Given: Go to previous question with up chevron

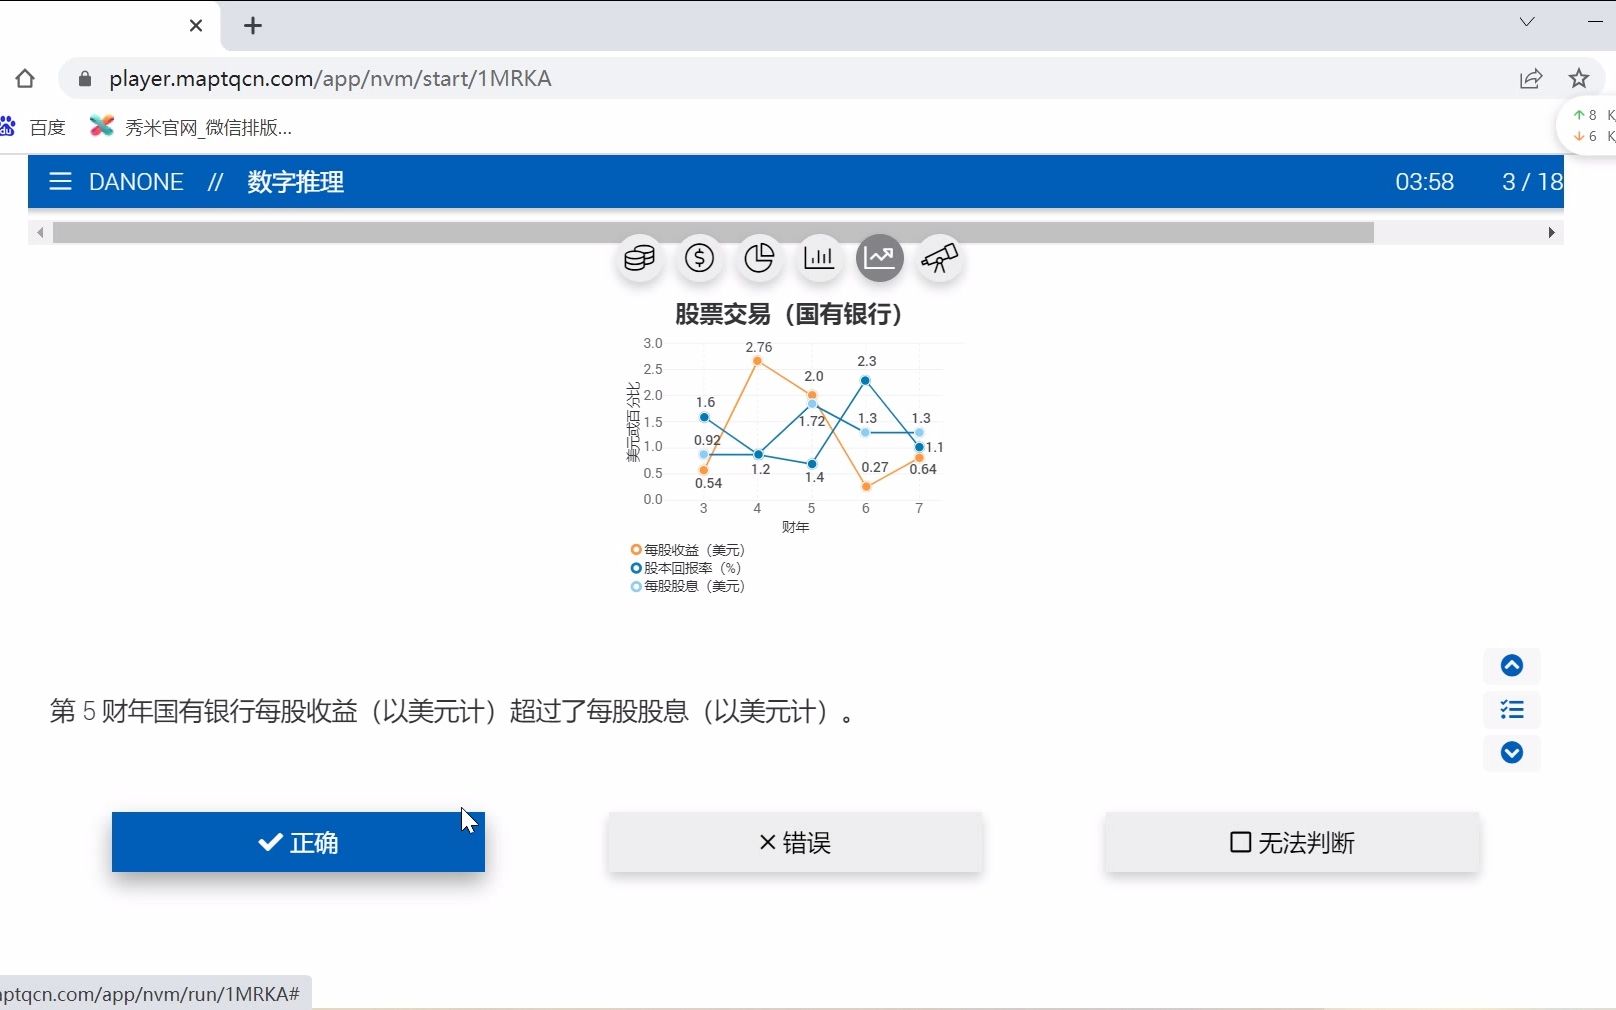Looking at the screenshot, I should click(1512, 666).
